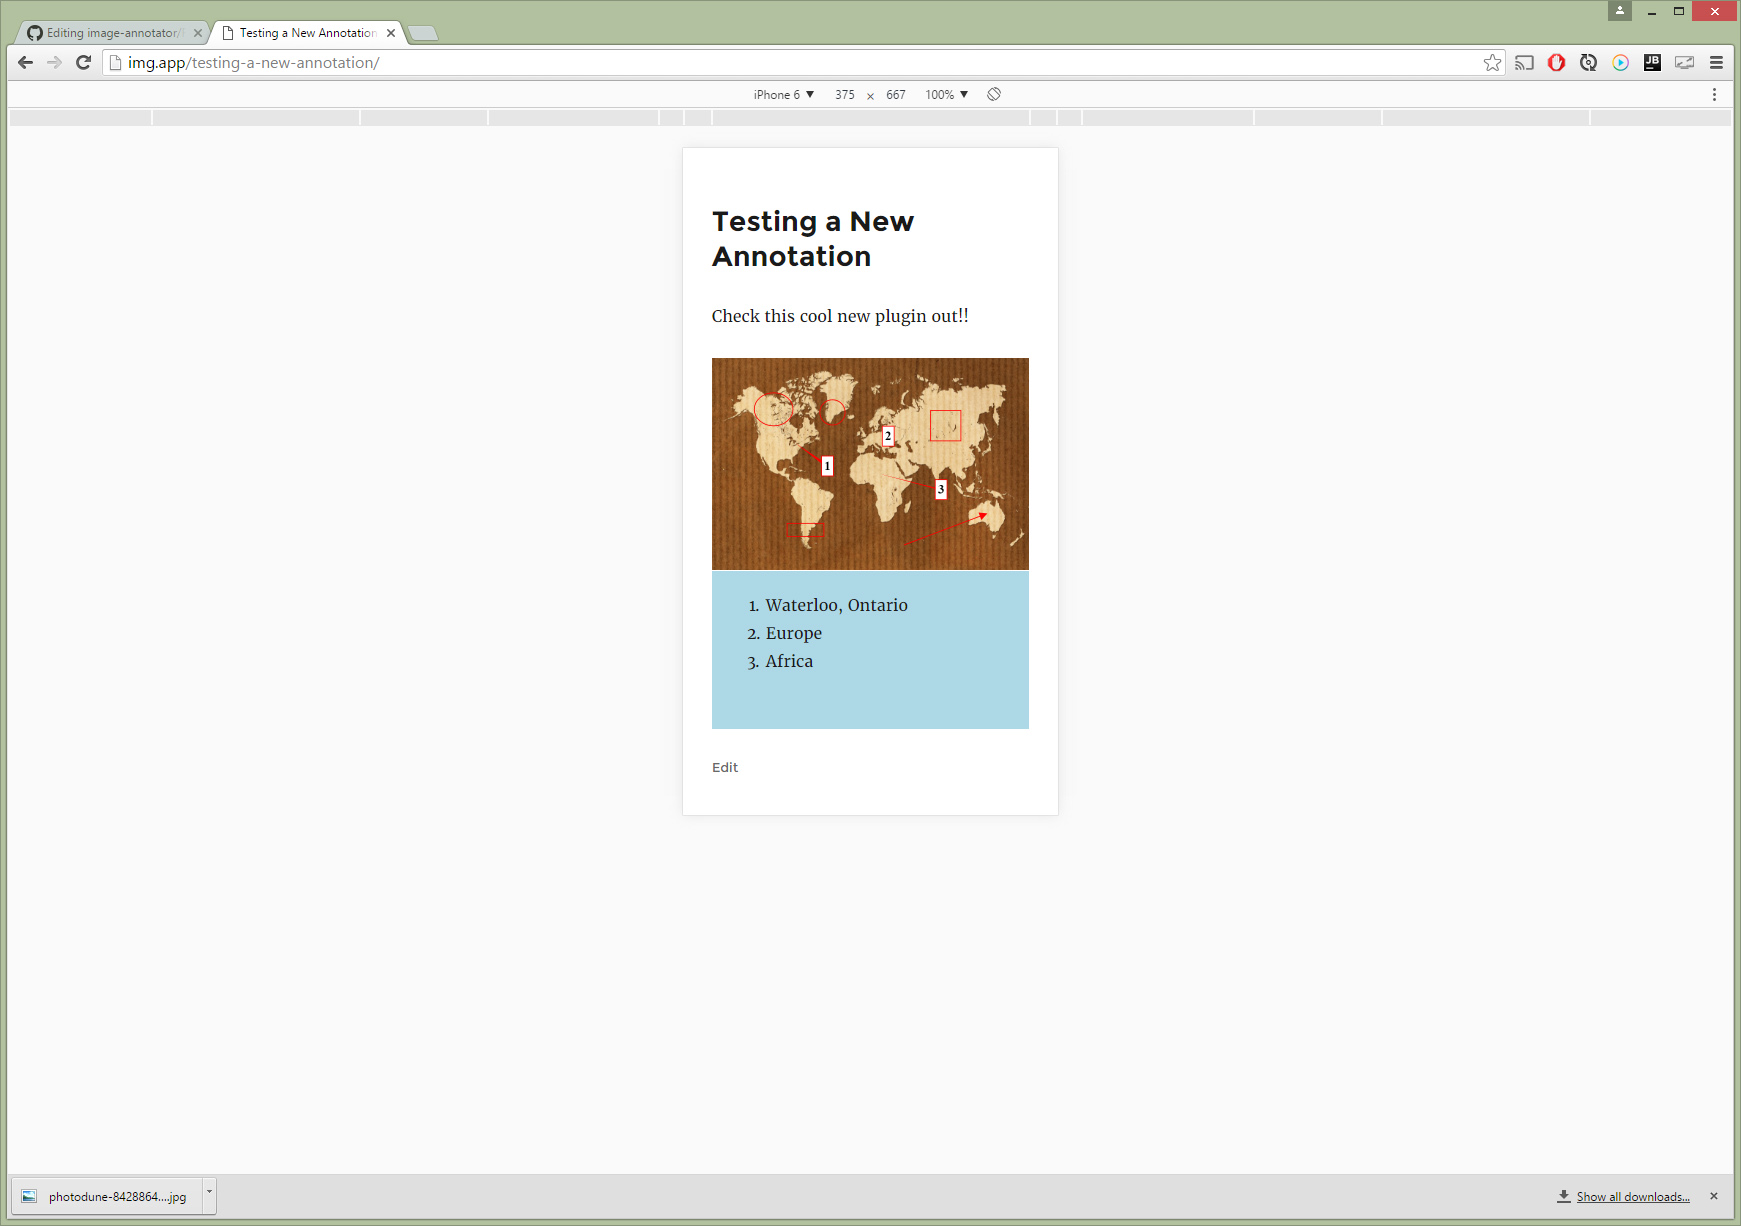Screen dimensions: 1741x1226
Task: Open the JetBrains JB extension icon
Action: [1652, 63]
